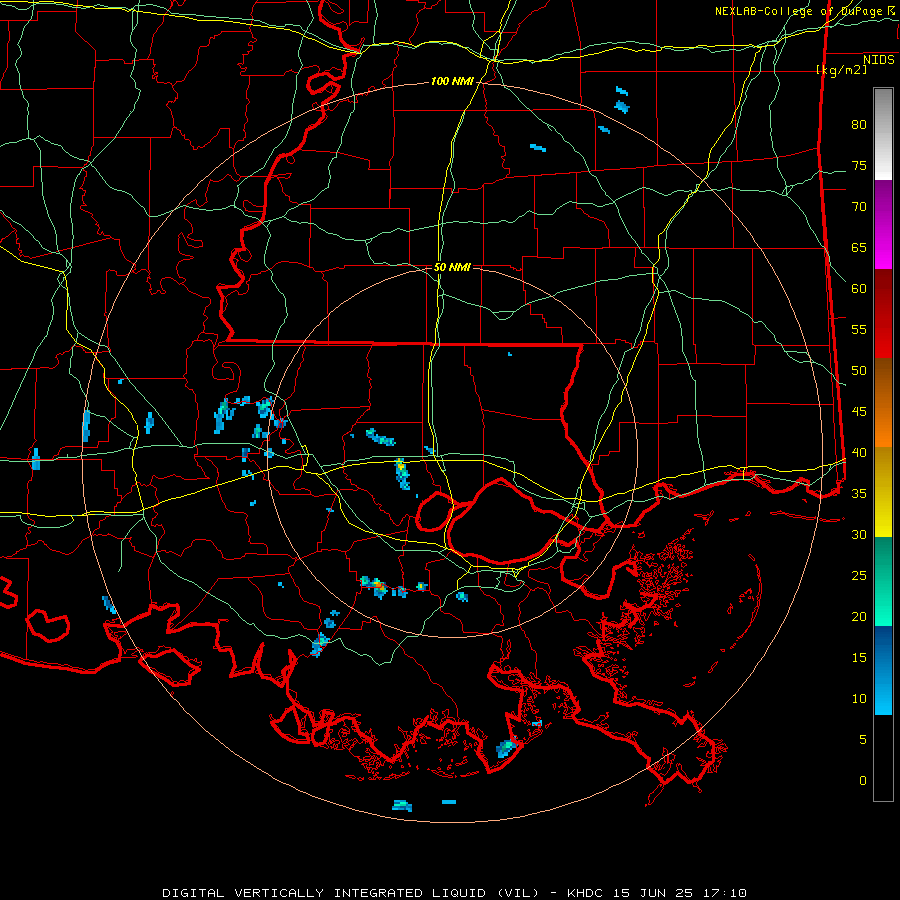Click the 15 value on the scale
This screenshot has height=900, width=900.
pyautogui.click(x=859, y=658)
